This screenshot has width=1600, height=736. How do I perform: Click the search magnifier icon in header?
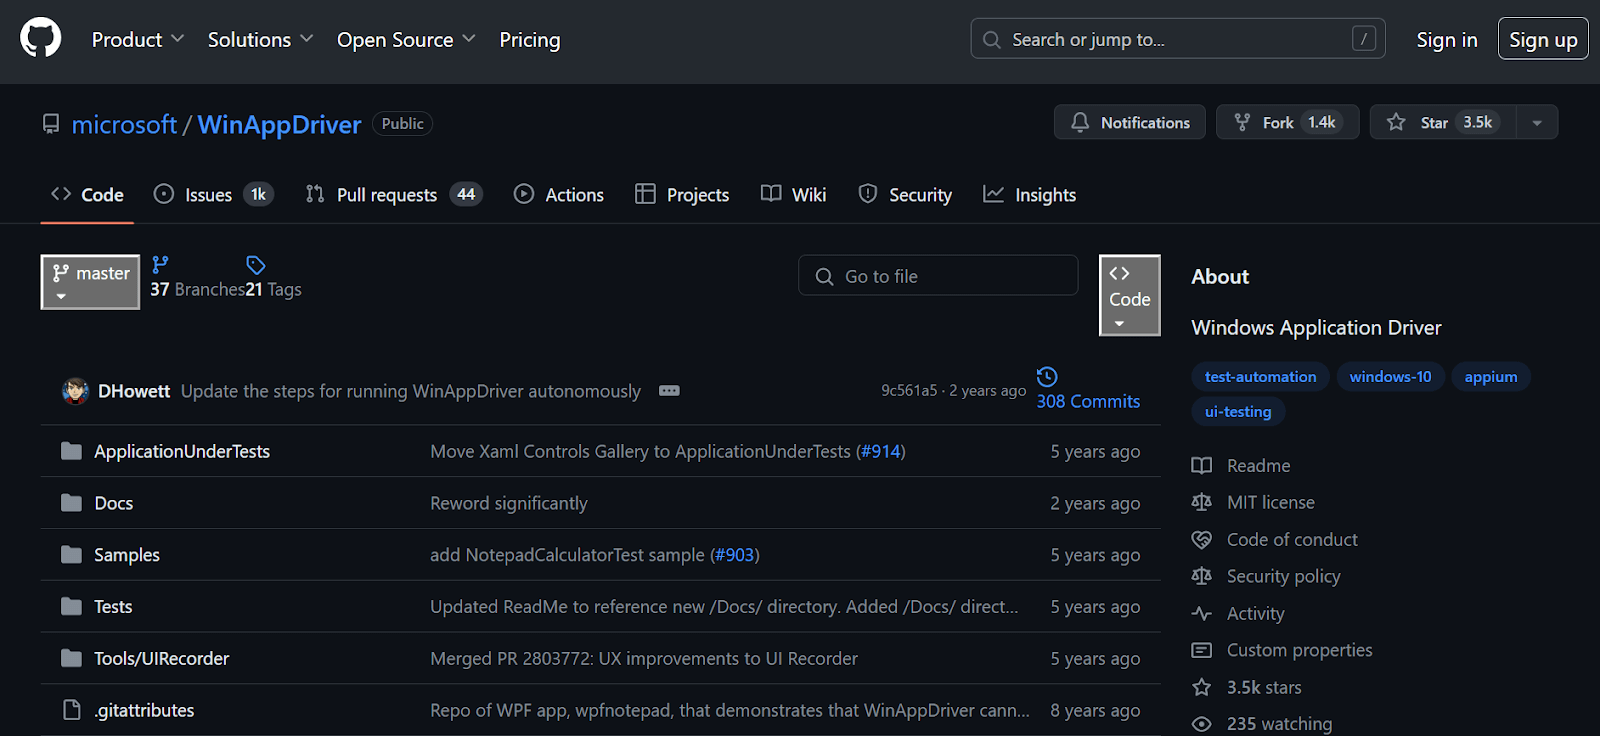click(992, 40)
